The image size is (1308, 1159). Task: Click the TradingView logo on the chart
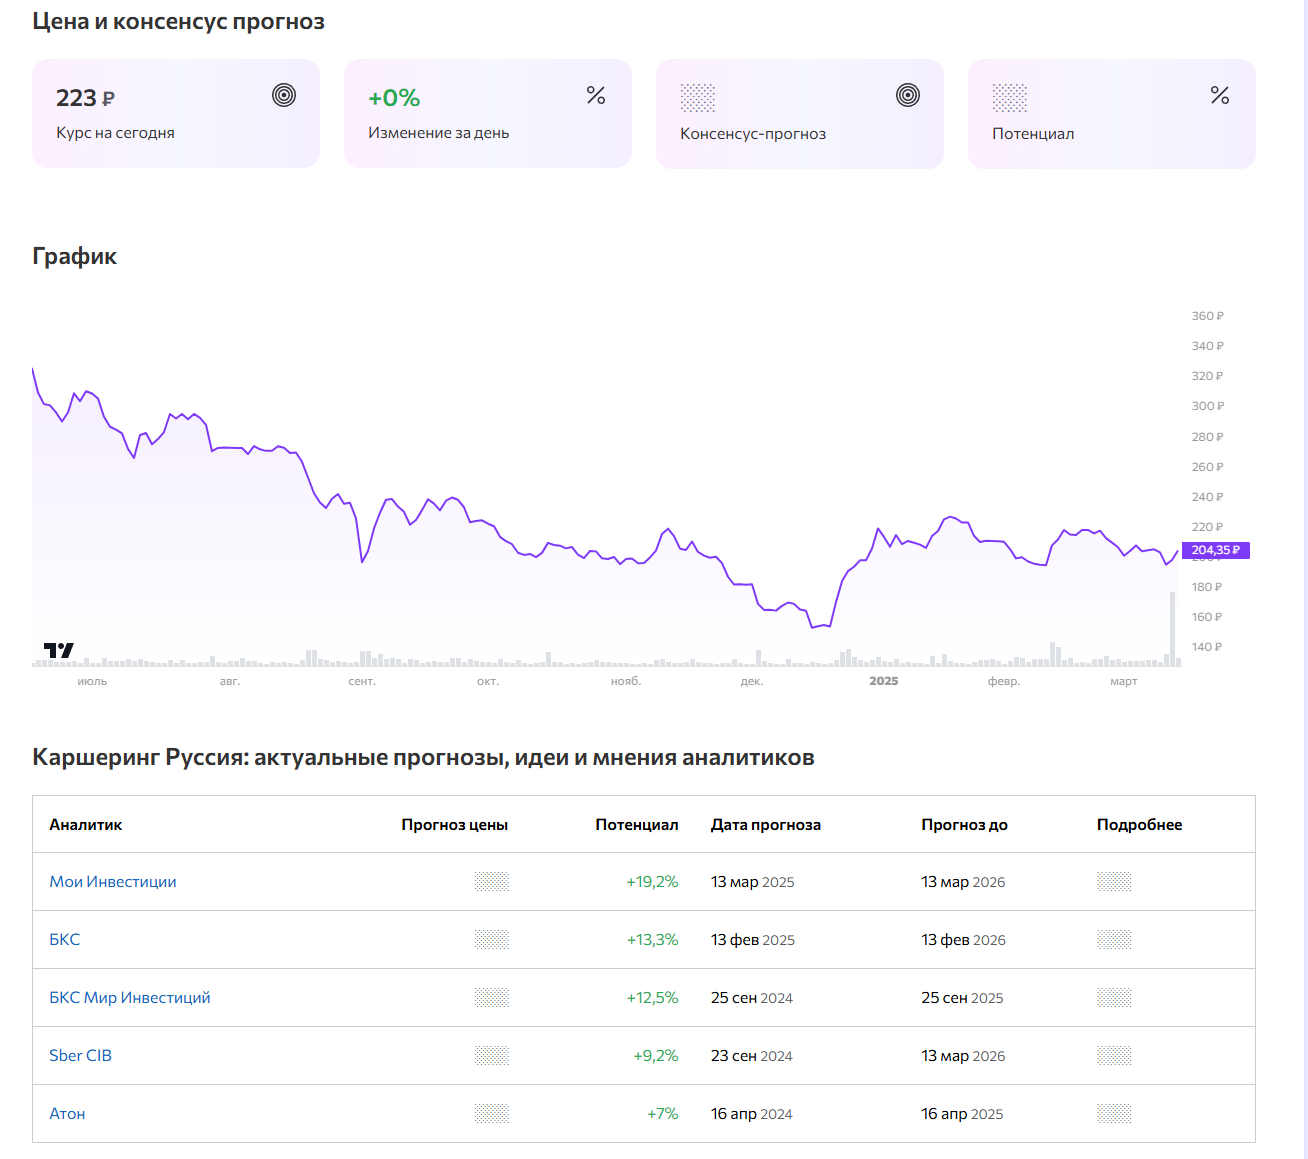59,650
